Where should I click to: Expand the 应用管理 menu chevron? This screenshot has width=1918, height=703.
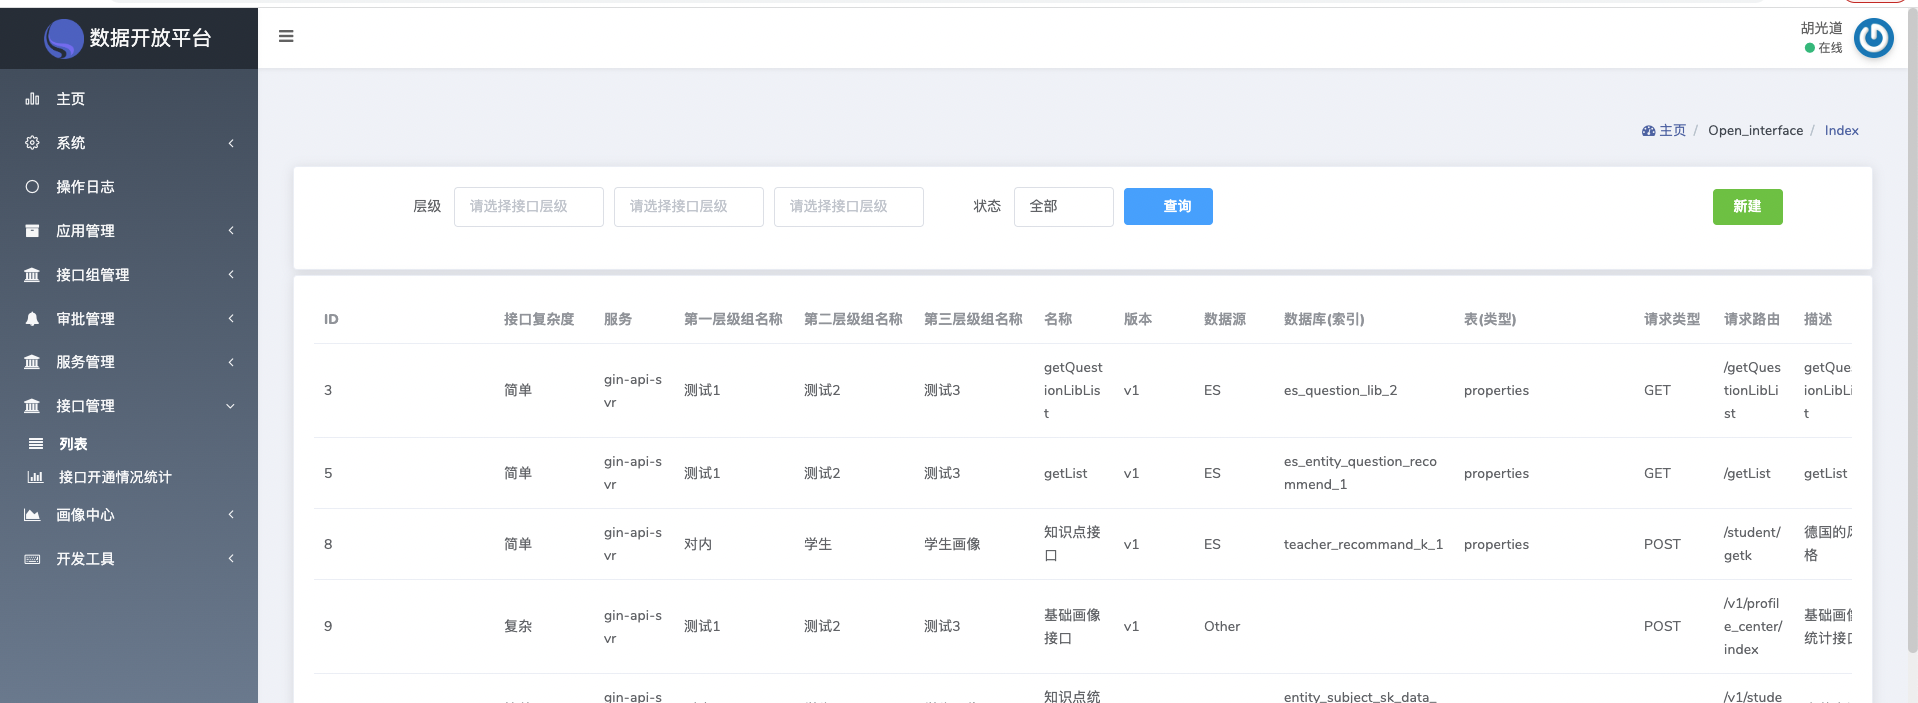pyautogui.click(x=231, y=231)
